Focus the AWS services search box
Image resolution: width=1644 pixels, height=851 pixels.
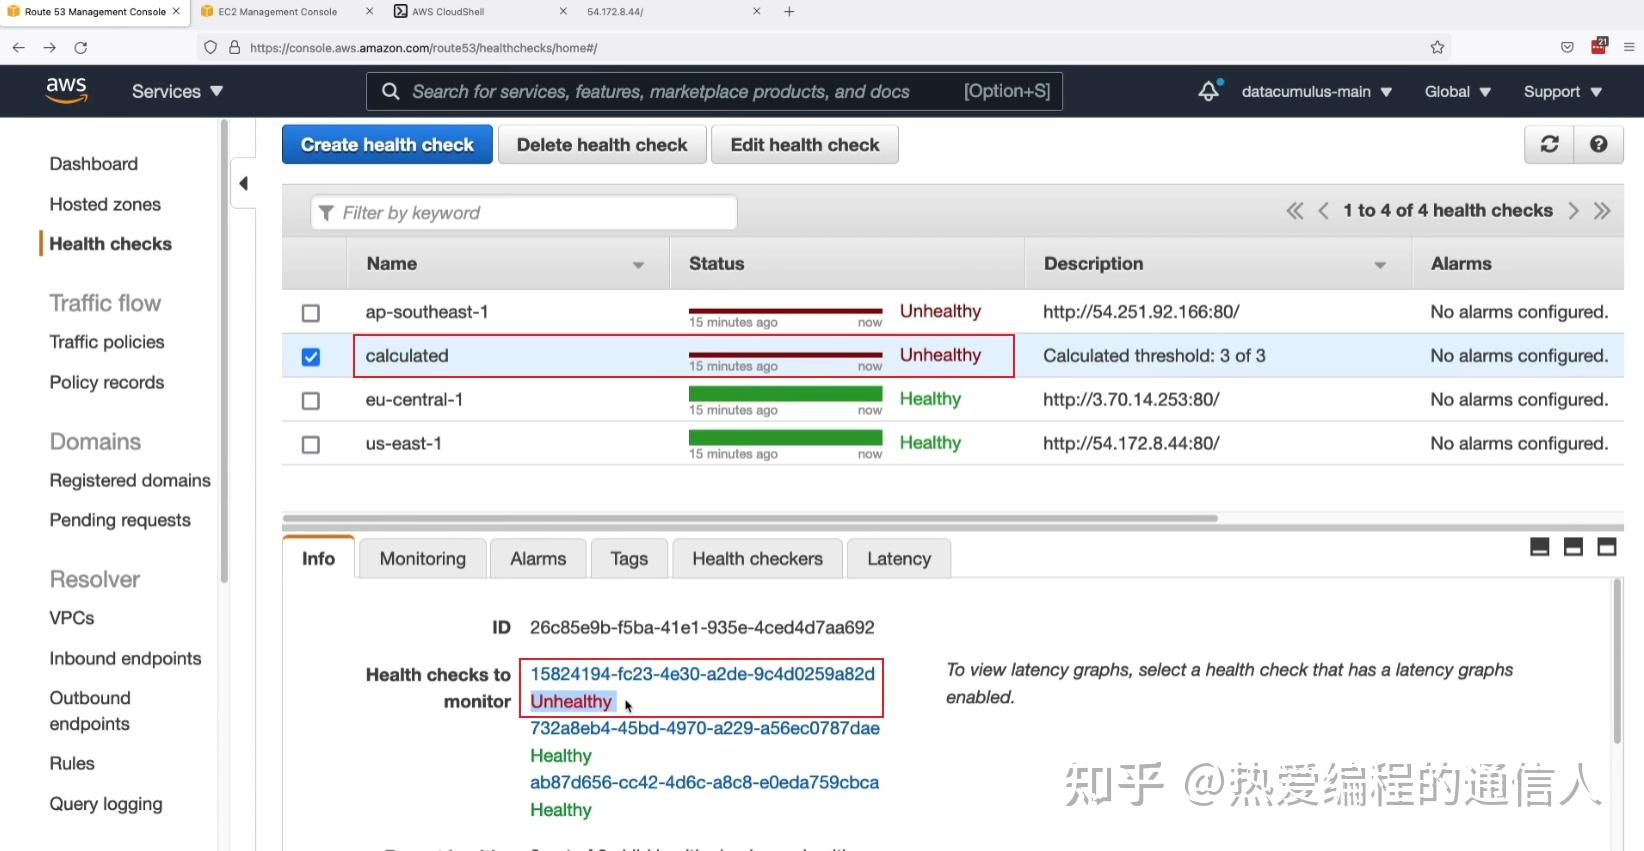tap(714, 91)
